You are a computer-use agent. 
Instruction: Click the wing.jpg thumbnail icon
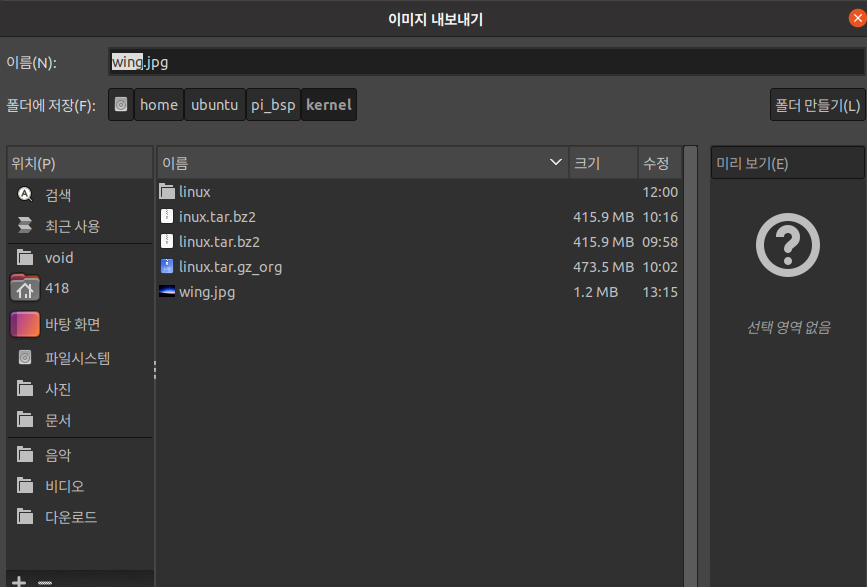pyautogui.click(x=167, y=291)
